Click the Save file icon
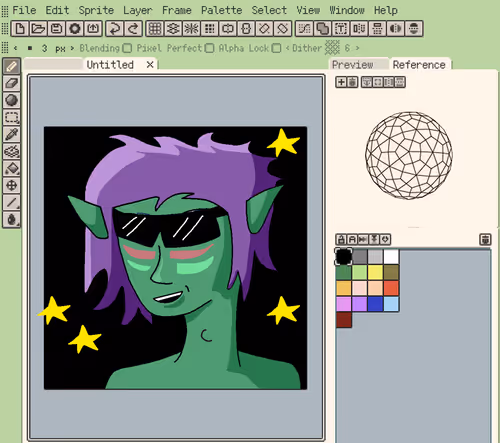Viewport: 500px width, 443px height. [x=56, y=28]
